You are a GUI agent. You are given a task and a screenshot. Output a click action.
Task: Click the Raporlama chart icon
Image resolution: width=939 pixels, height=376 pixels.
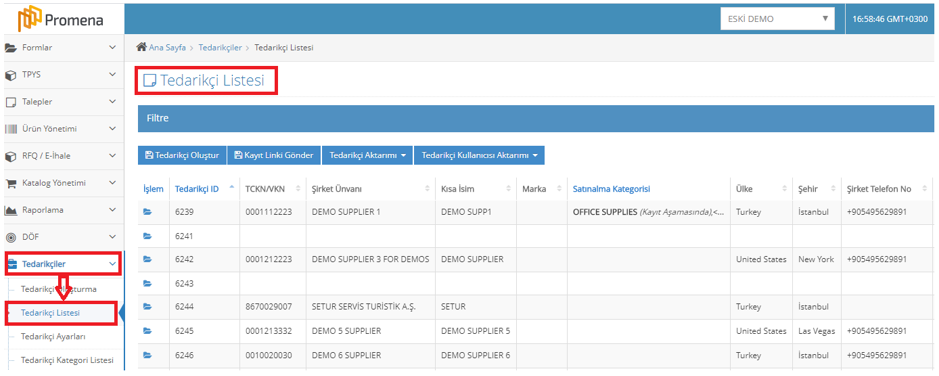(10, 210)
